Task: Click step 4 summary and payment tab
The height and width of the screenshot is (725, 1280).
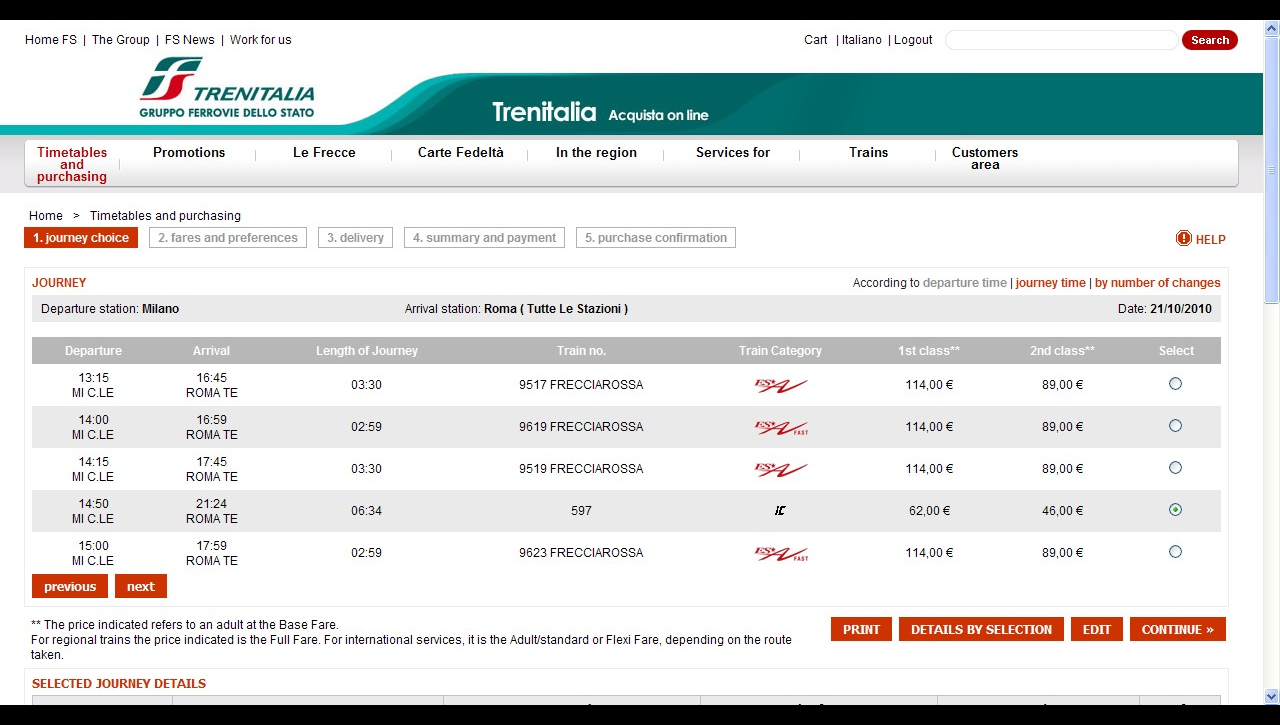Action: (484, 238)
